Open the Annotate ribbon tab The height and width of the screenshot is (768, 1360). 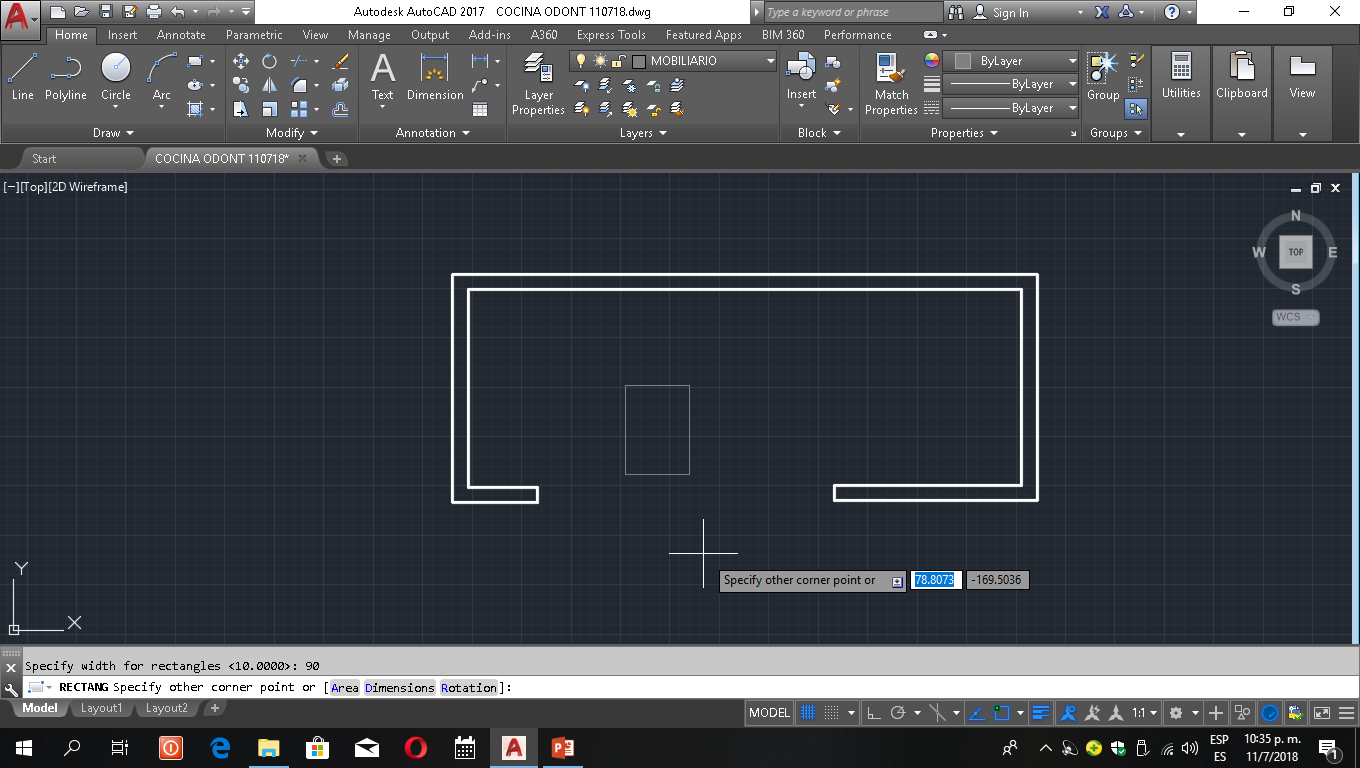[181, 34]
